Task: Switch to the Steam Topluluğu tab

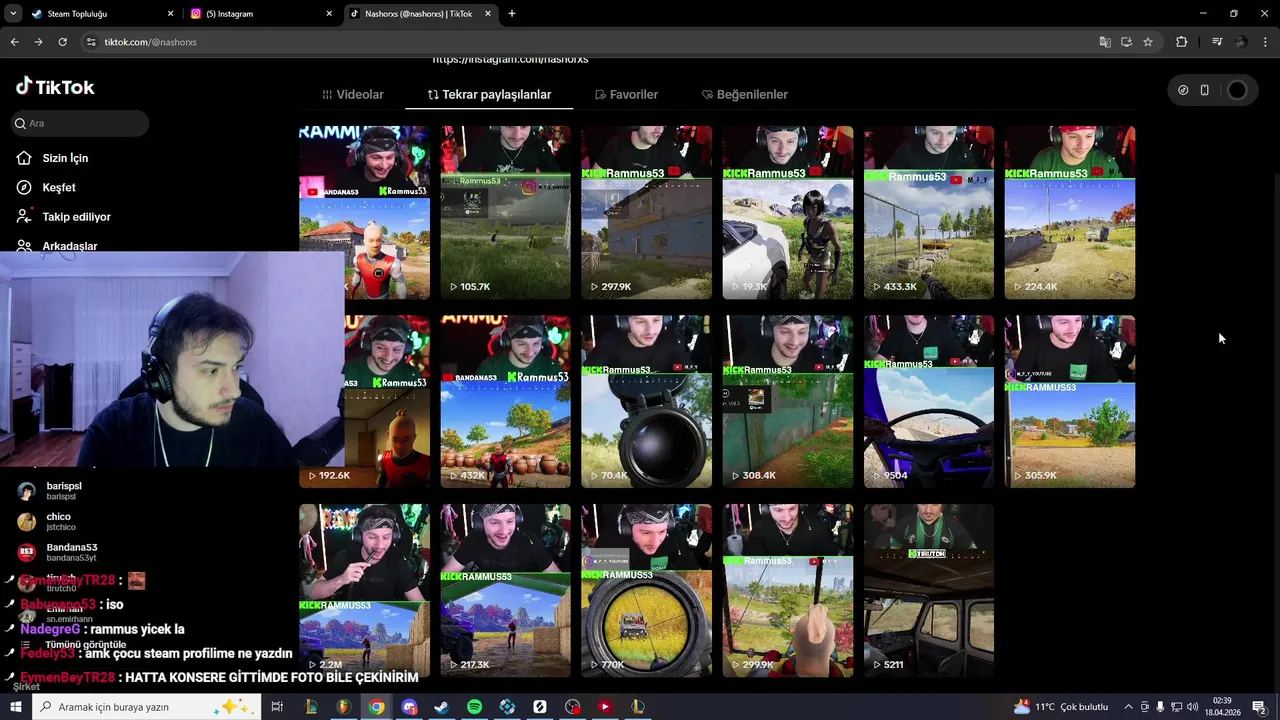Action: (98, 14)
